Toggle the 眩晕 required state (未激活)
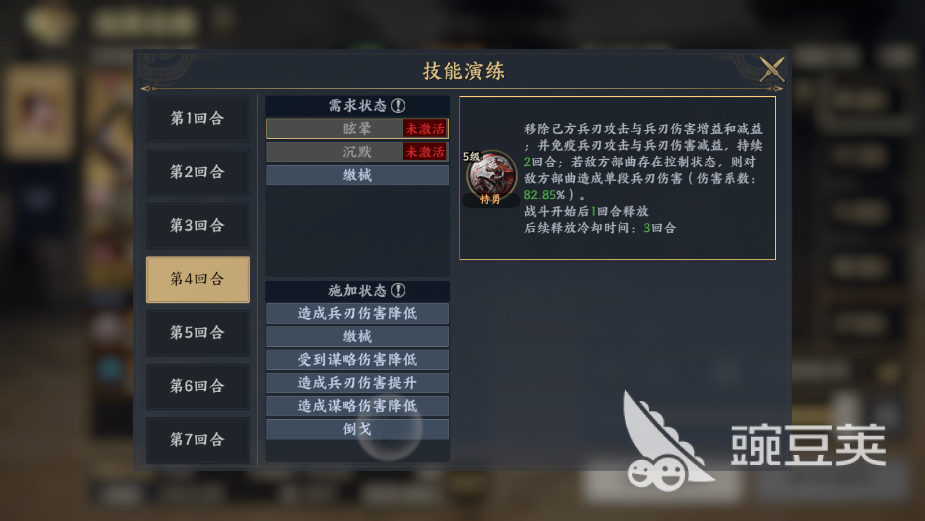This screenshot has width=925, height=521. point(357,129)
